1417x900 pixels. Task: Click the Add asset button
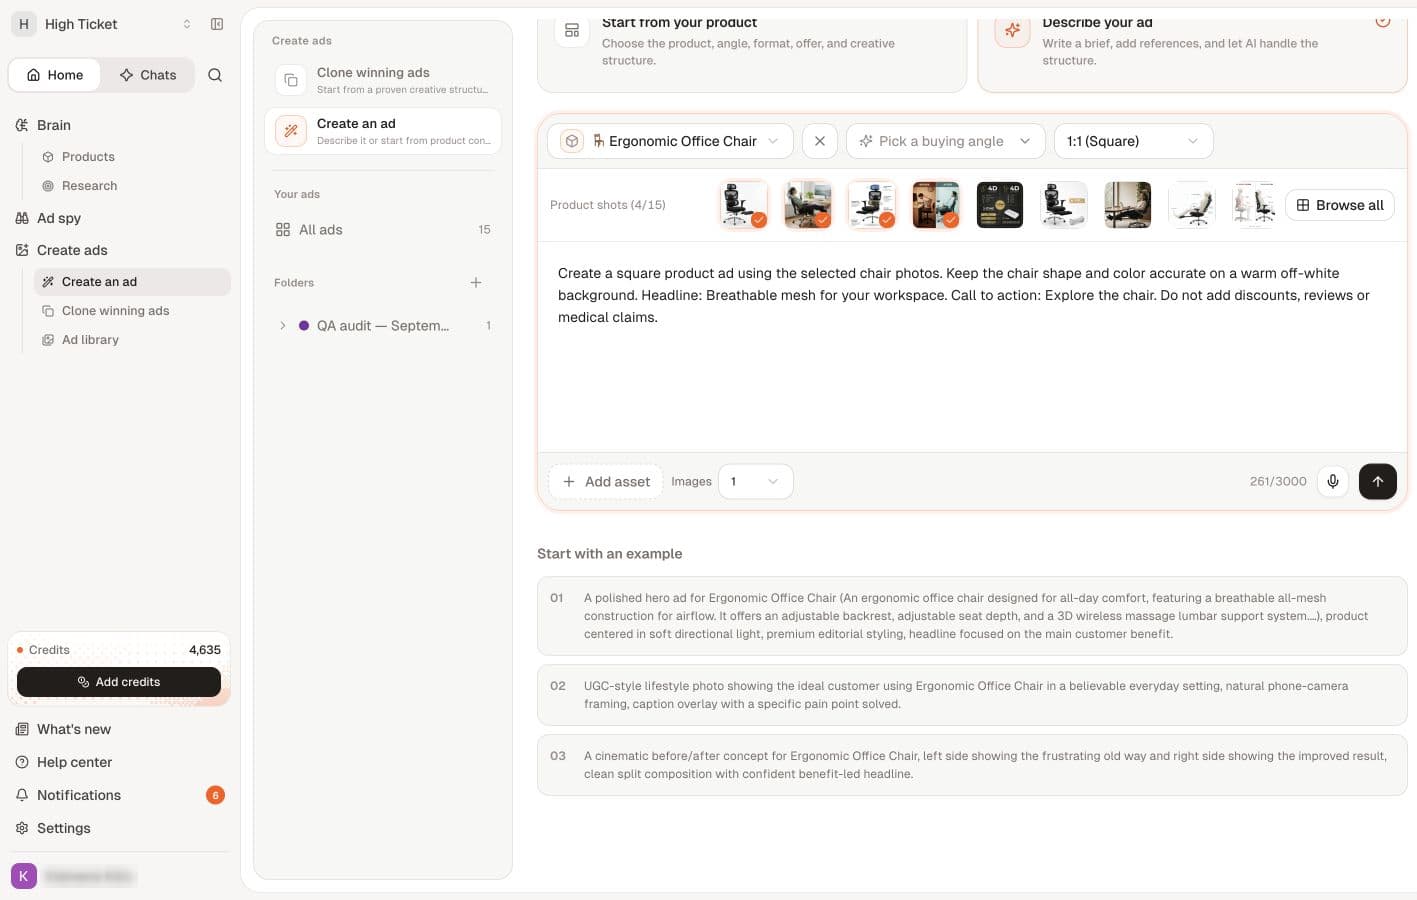(606, 481)
